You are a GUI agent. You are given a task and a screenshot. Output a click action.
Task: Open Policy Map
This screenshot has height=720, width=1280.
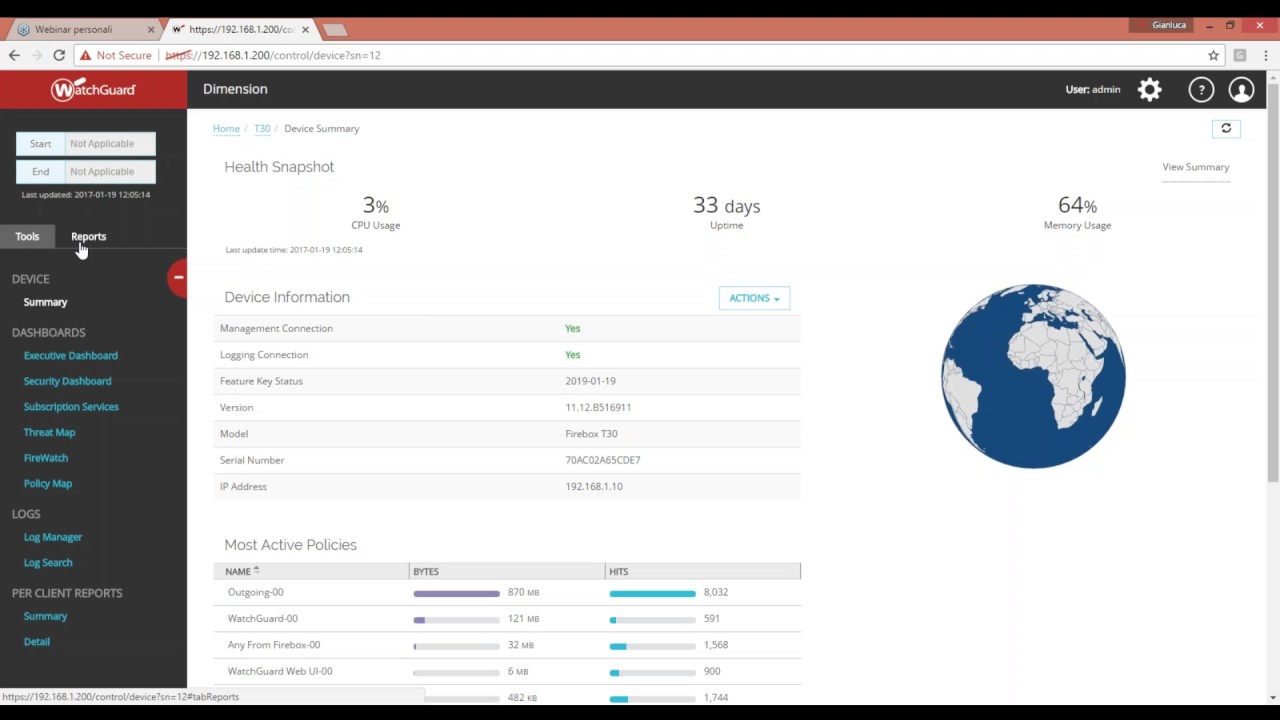(48, 484)
